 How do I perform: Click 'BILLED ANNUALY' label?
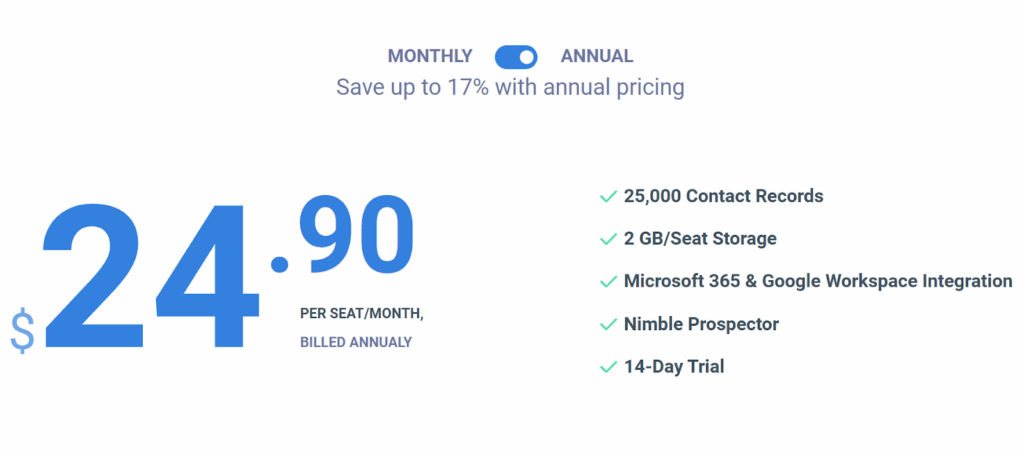coord(355,342)
